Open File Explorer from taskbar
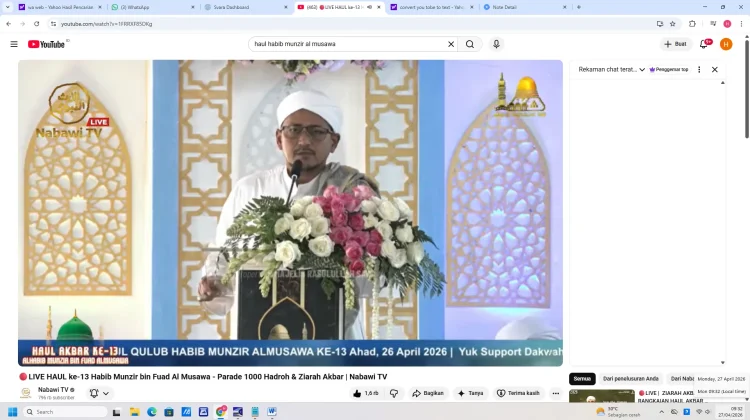Screen dimensions: 750x420 134,412
